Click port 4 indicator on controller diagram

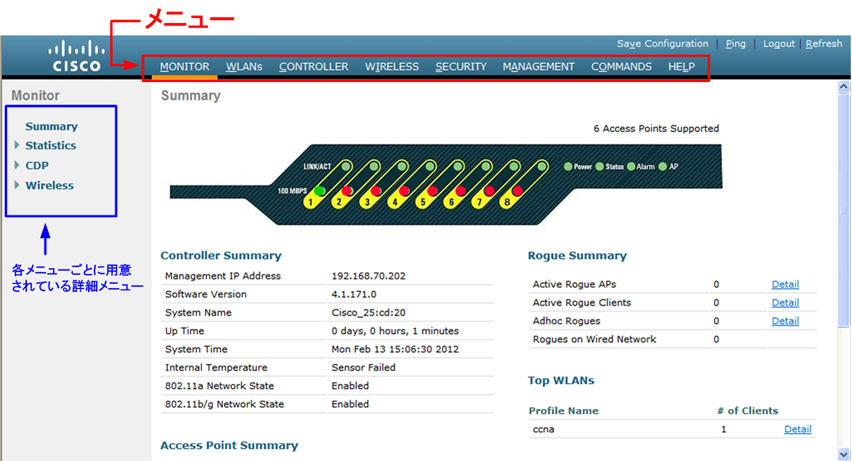tap(395, 201)
